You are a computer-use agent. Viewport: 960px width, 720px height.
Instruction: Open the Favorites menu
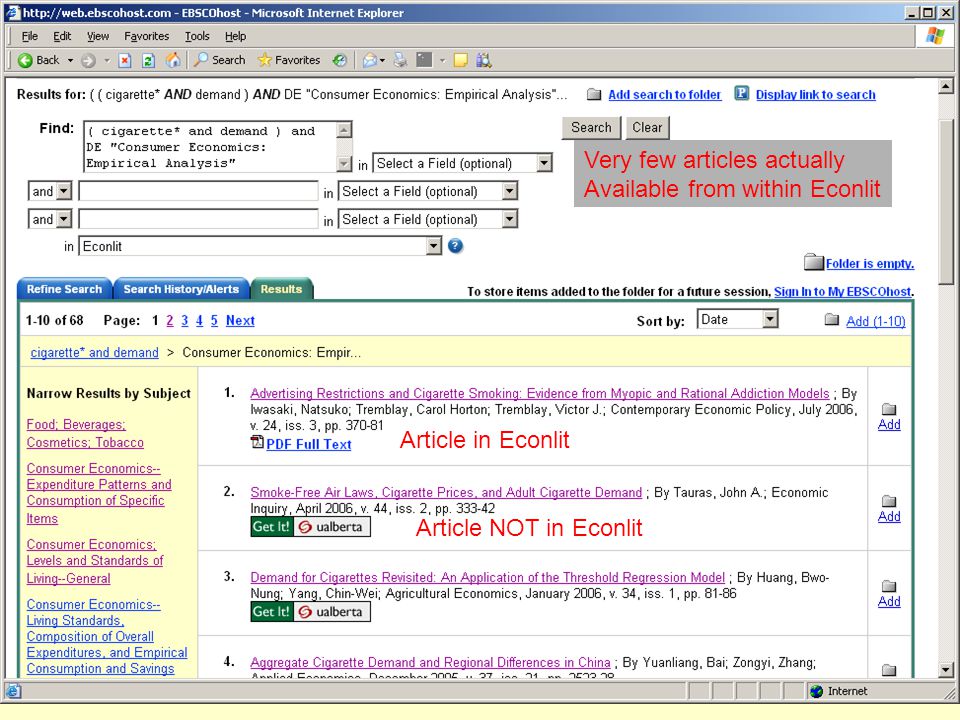tap(146, 36)
